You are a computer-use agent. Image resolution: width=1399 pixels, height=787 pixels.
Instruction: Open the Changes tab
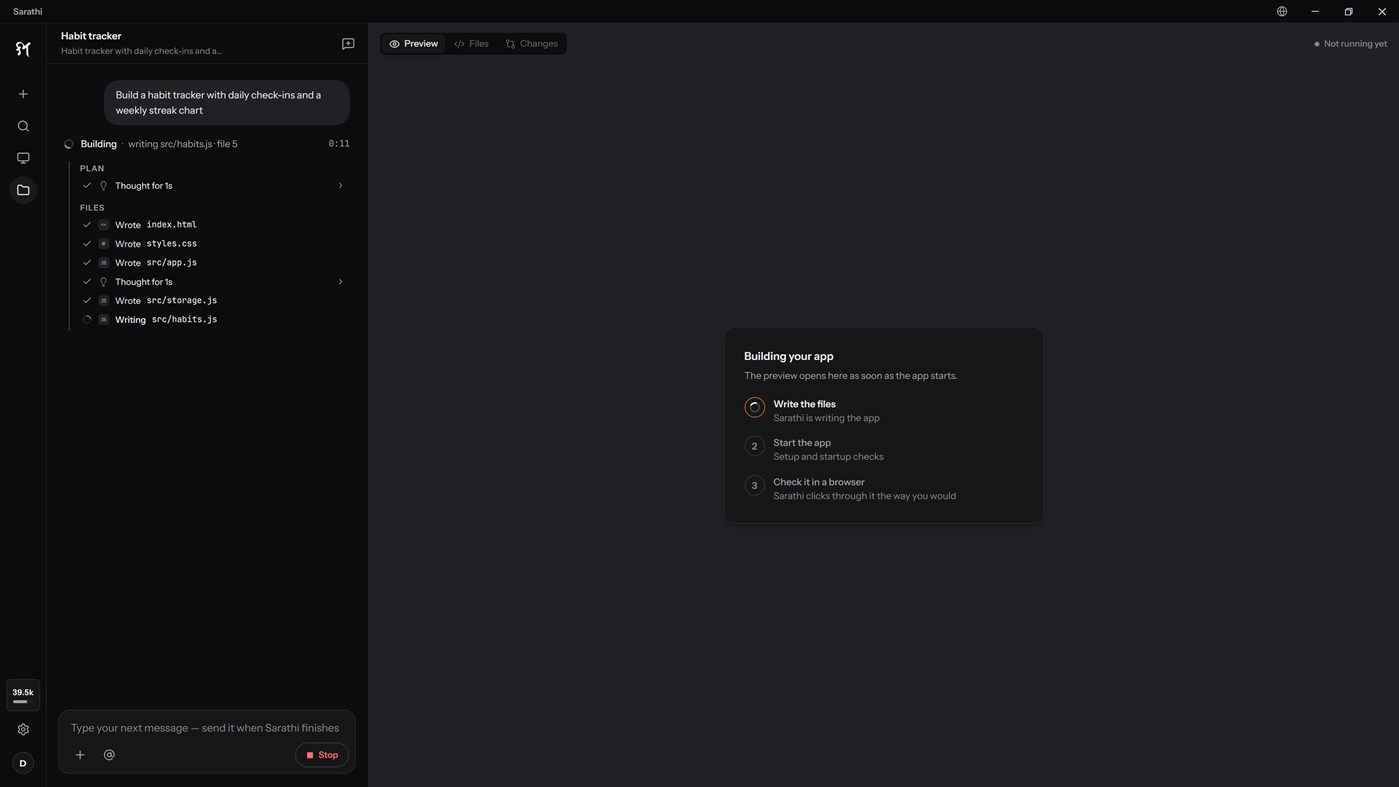coord(532,44)
